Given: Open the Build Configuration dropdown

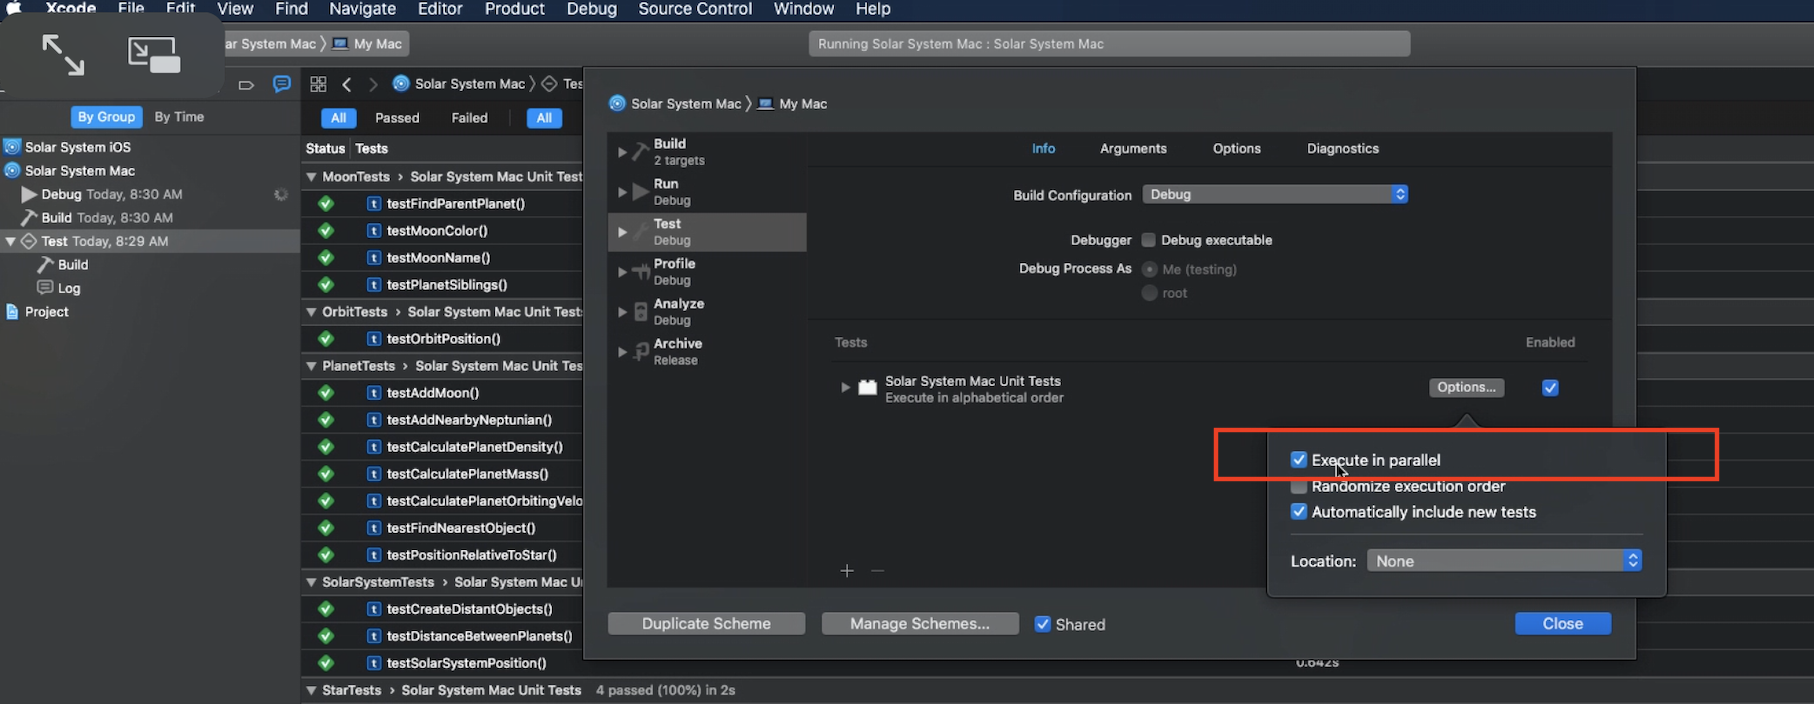Looking at the screenshot, I should tap(1275, 194).
